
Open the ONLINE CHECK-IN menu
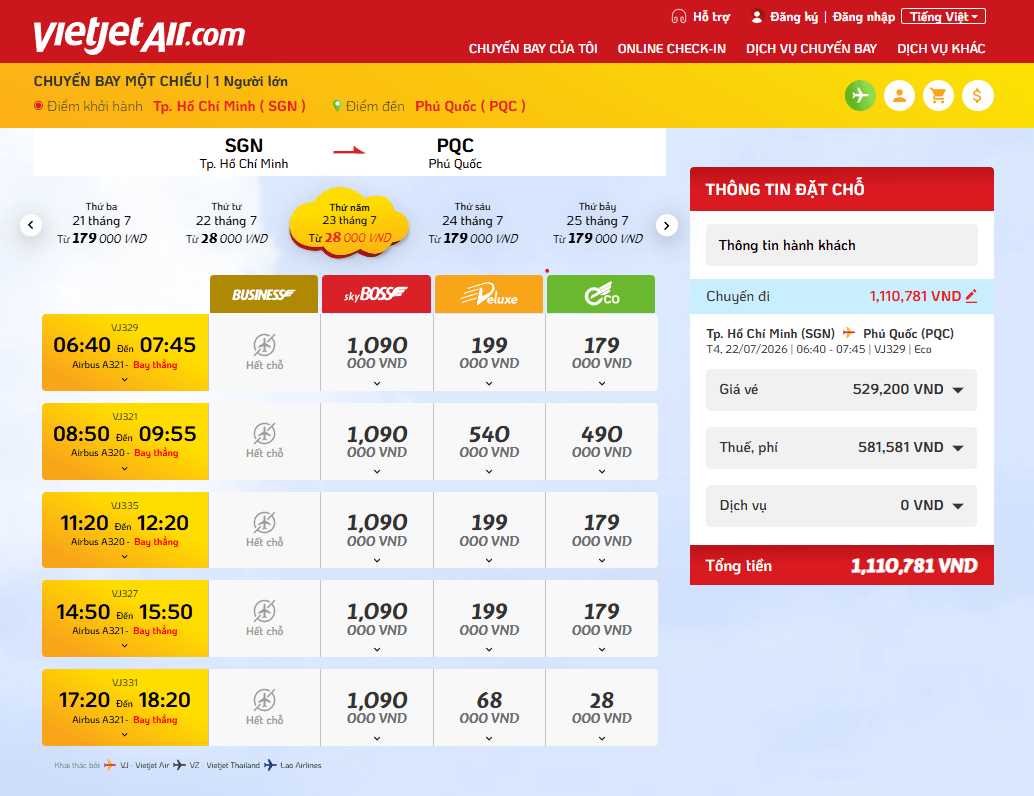[671, 49]
